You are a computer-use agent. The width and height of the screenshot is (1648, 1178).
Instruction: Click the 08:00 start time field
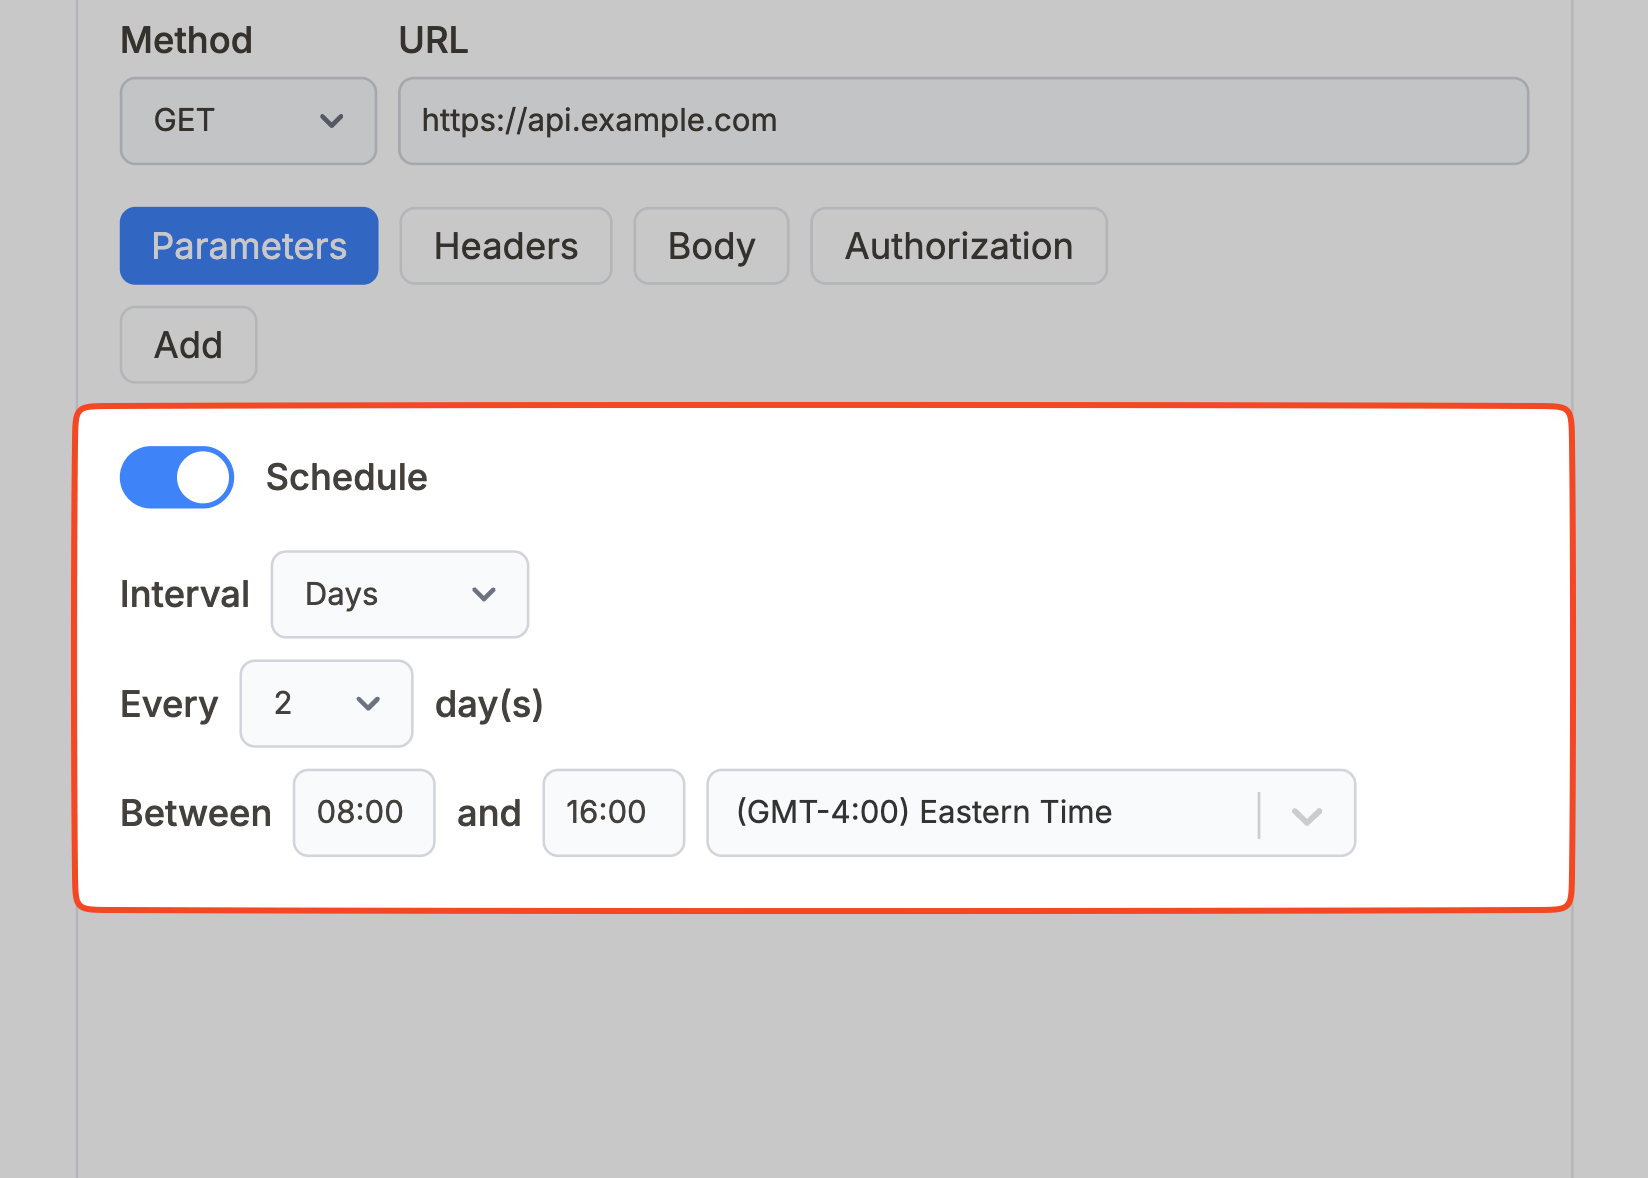point(363,813)
